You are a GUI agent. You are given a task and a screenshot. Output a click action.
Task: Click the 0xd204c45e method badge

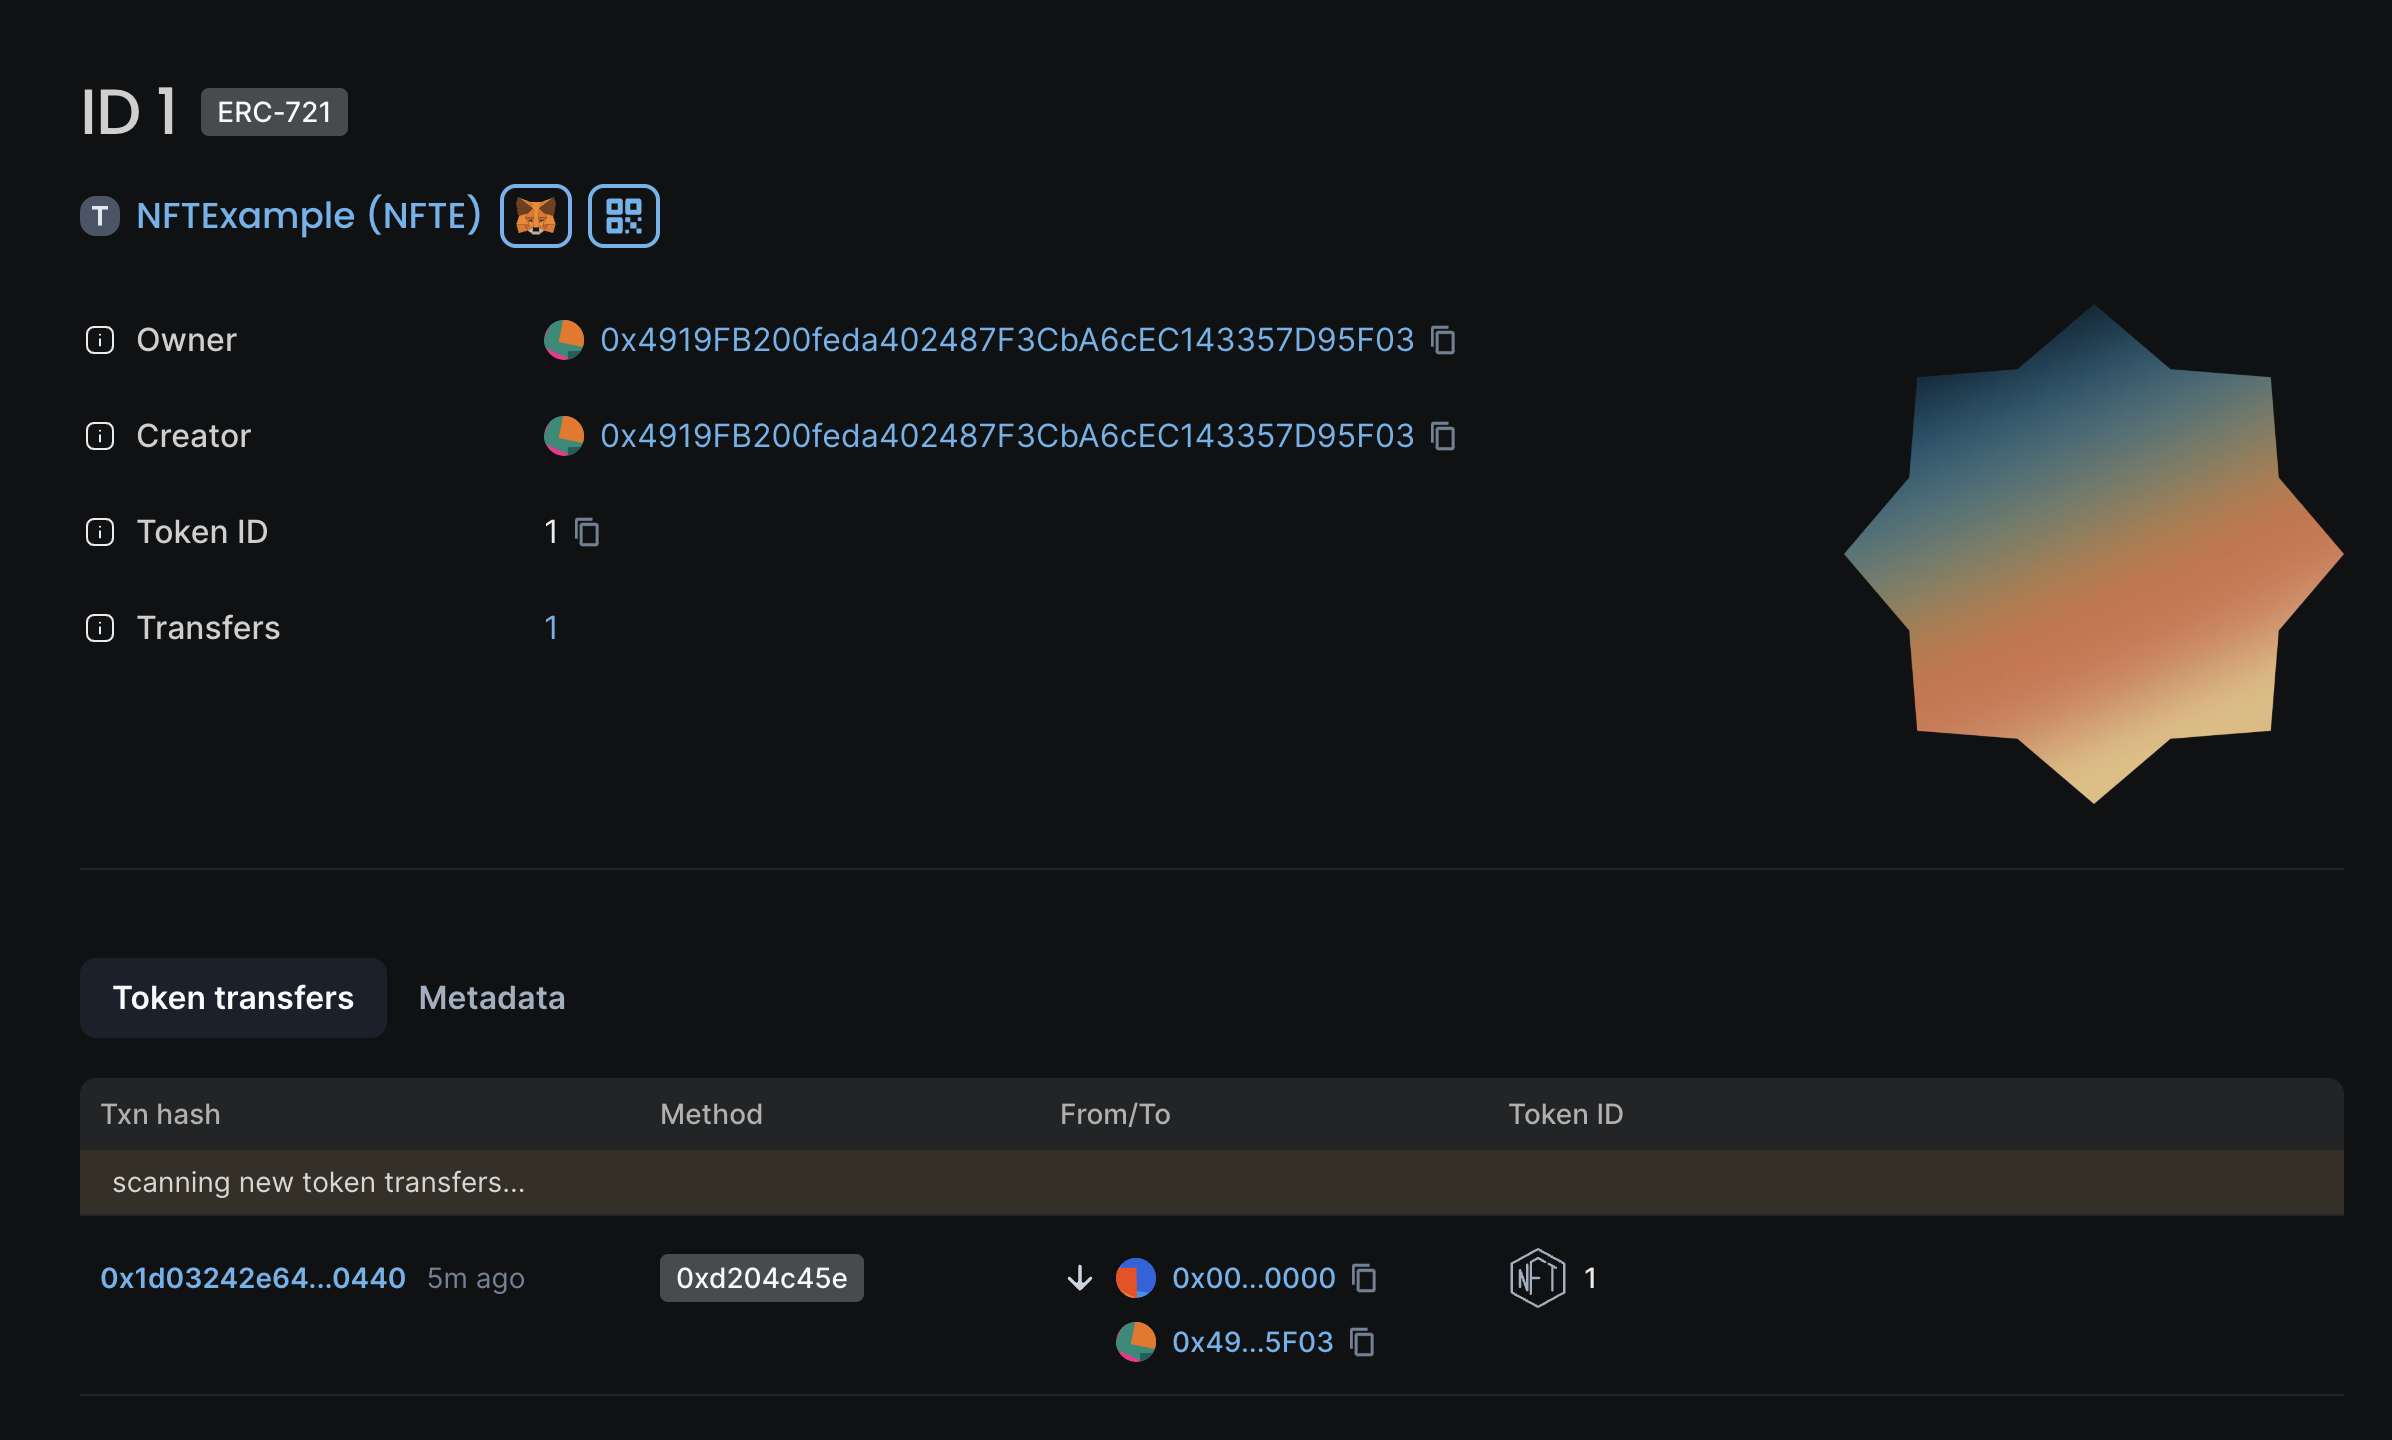(761, 1278)
